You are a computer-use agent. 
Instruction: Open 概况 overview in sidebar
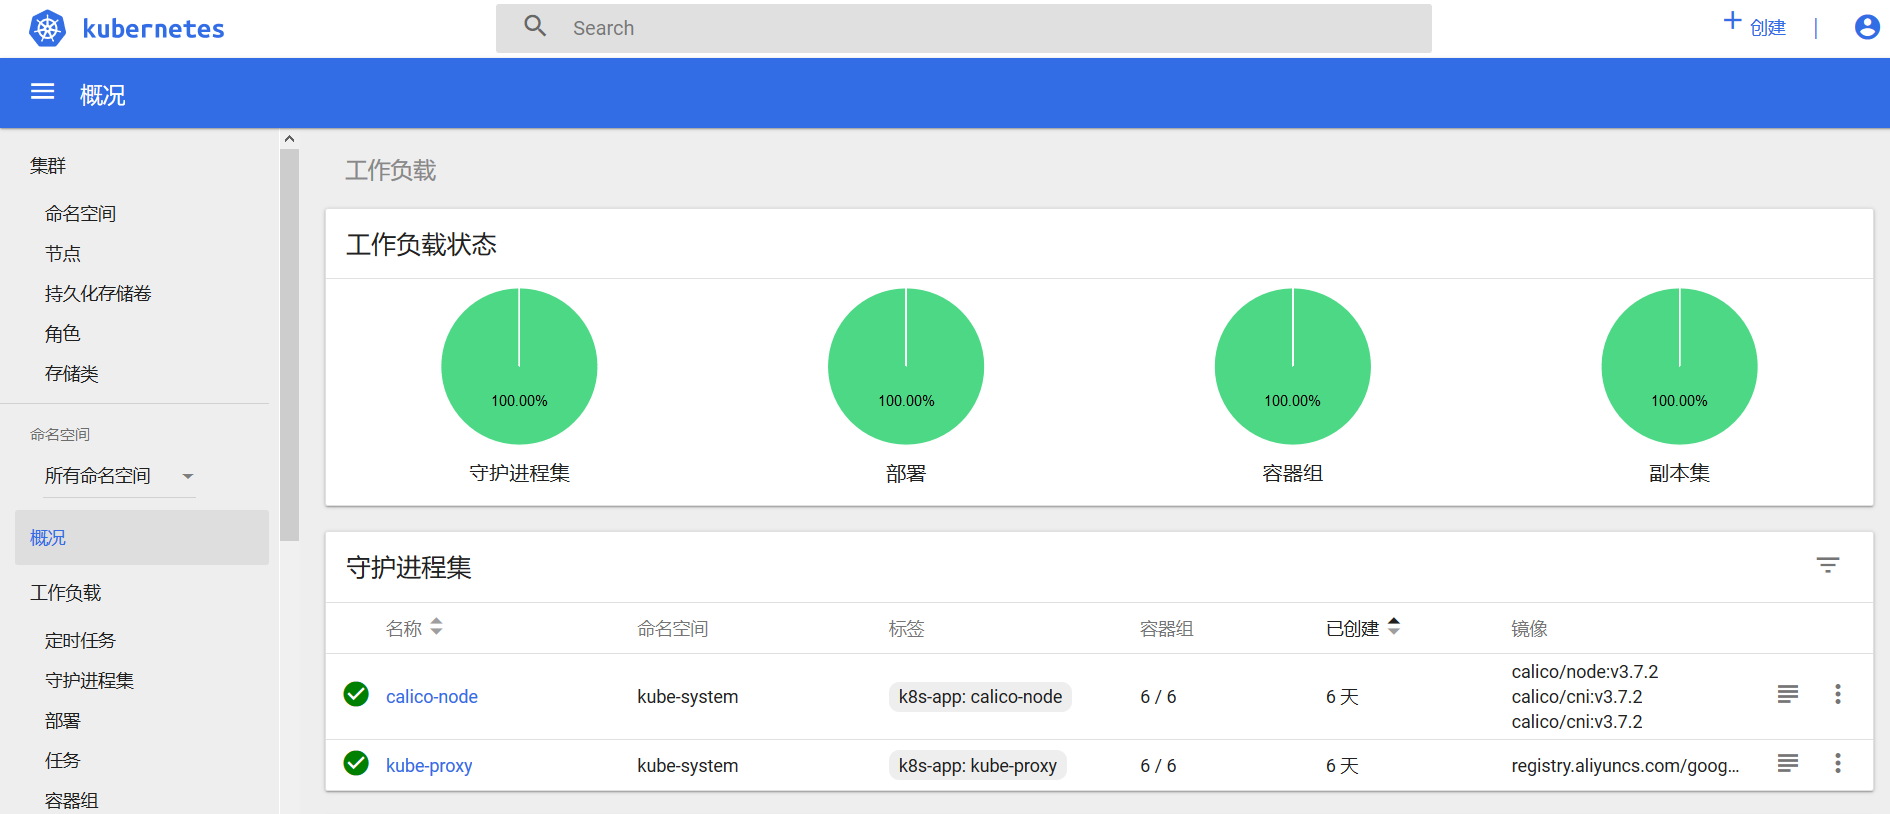click(142, 537)
